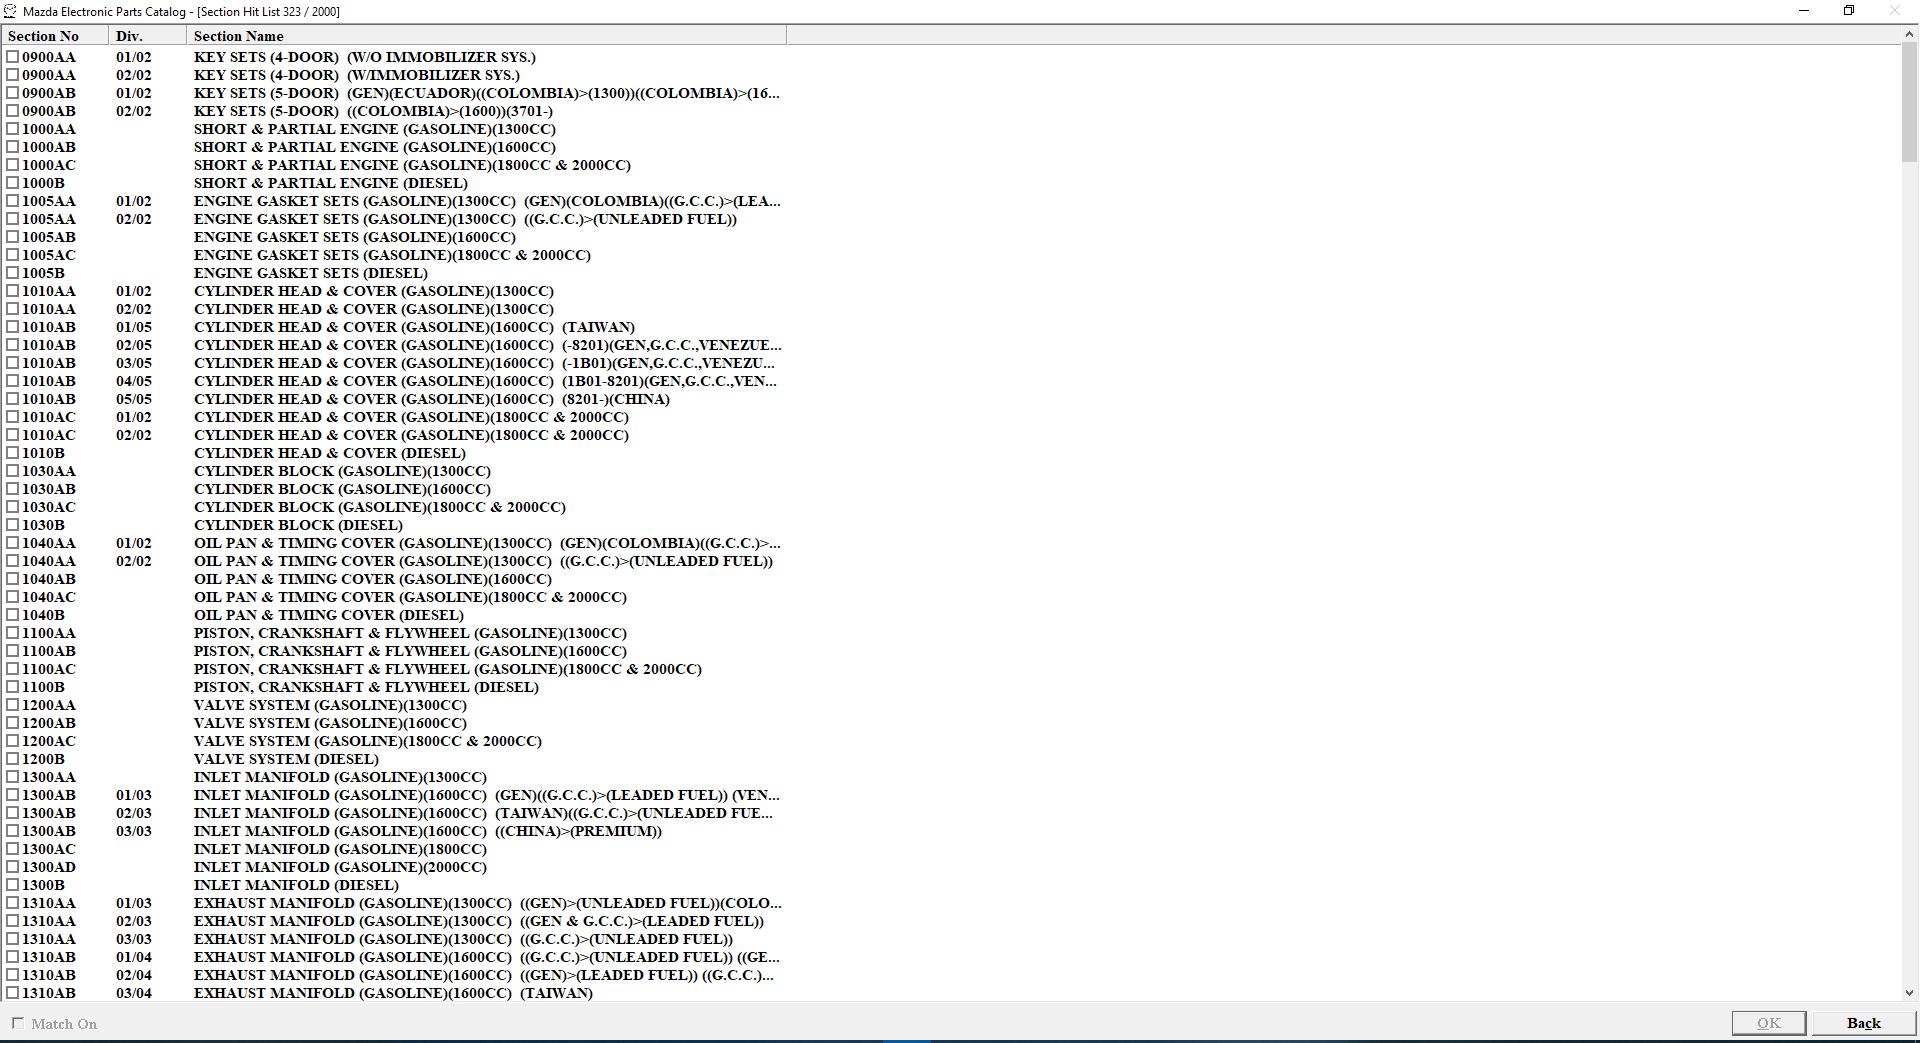The image size is (1920, 1043).
Task: Check the 1200AA VALVE SYSTEM (1300CC) checkbox
Action: [11, 705]
